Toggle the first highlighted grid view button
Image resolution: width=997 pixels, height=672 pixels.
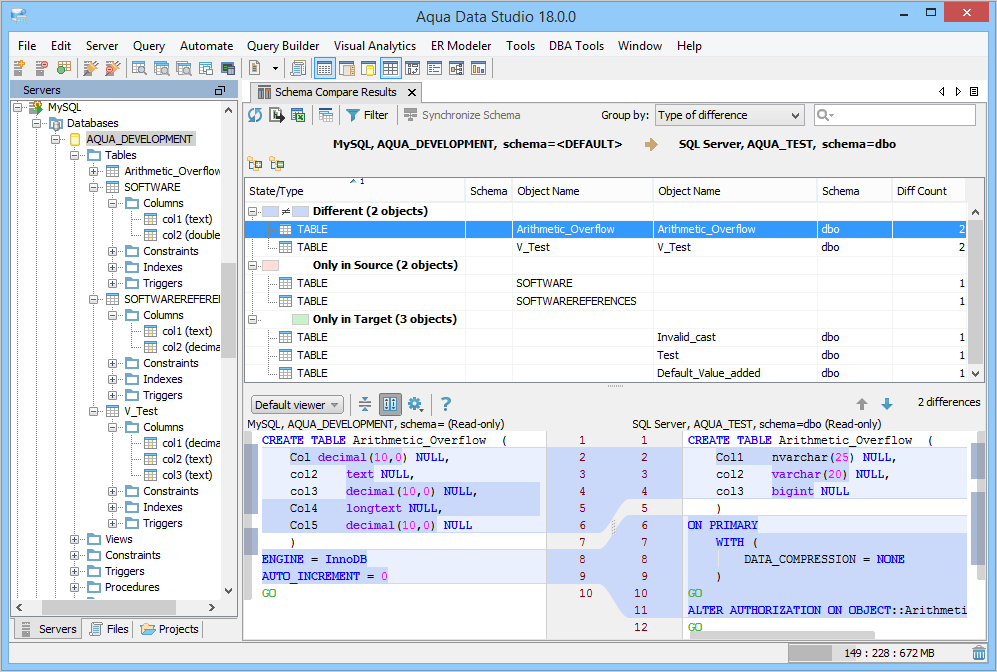324,68
